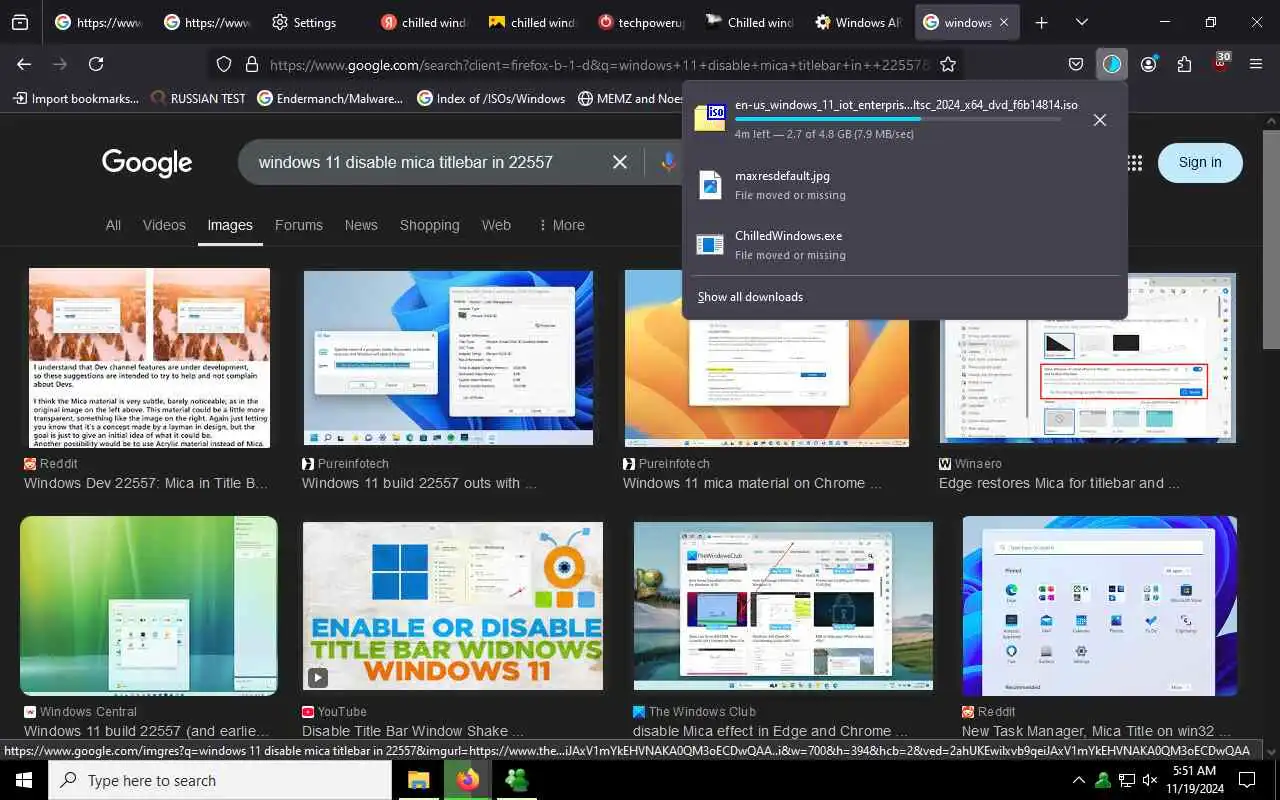Open the notification center
This screenshot has width=1280, height=800.
point(1247,780)
